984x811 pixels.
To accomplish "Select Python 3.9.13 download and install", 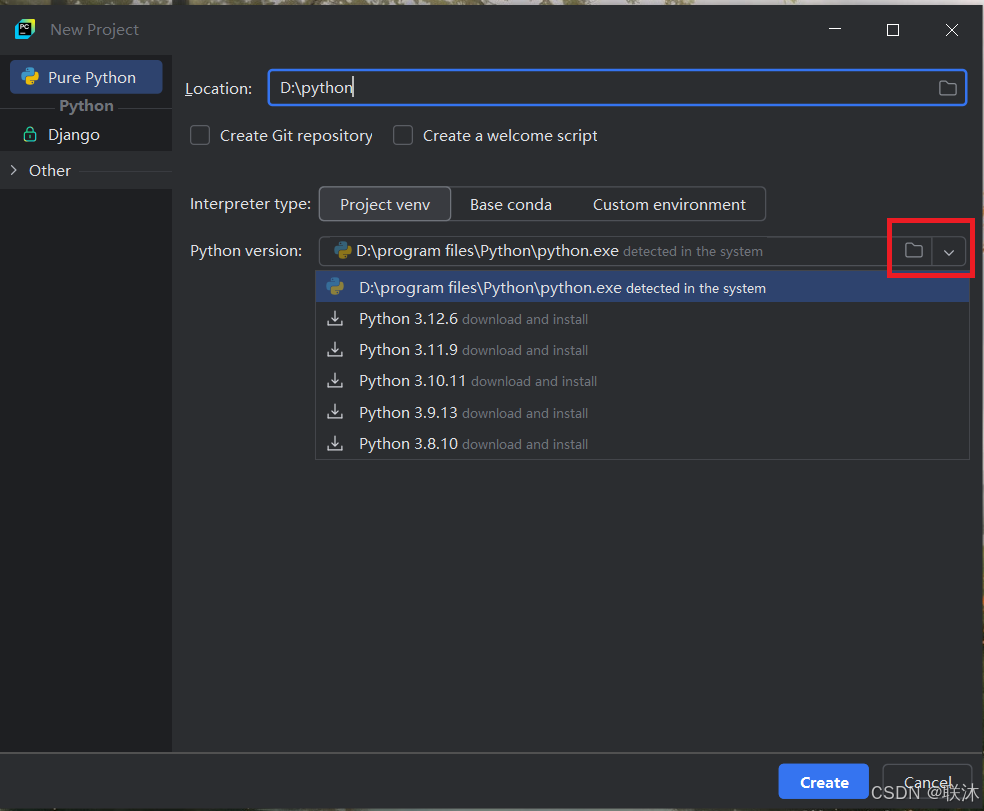I will pyautogui.click(x=643, y=412).
